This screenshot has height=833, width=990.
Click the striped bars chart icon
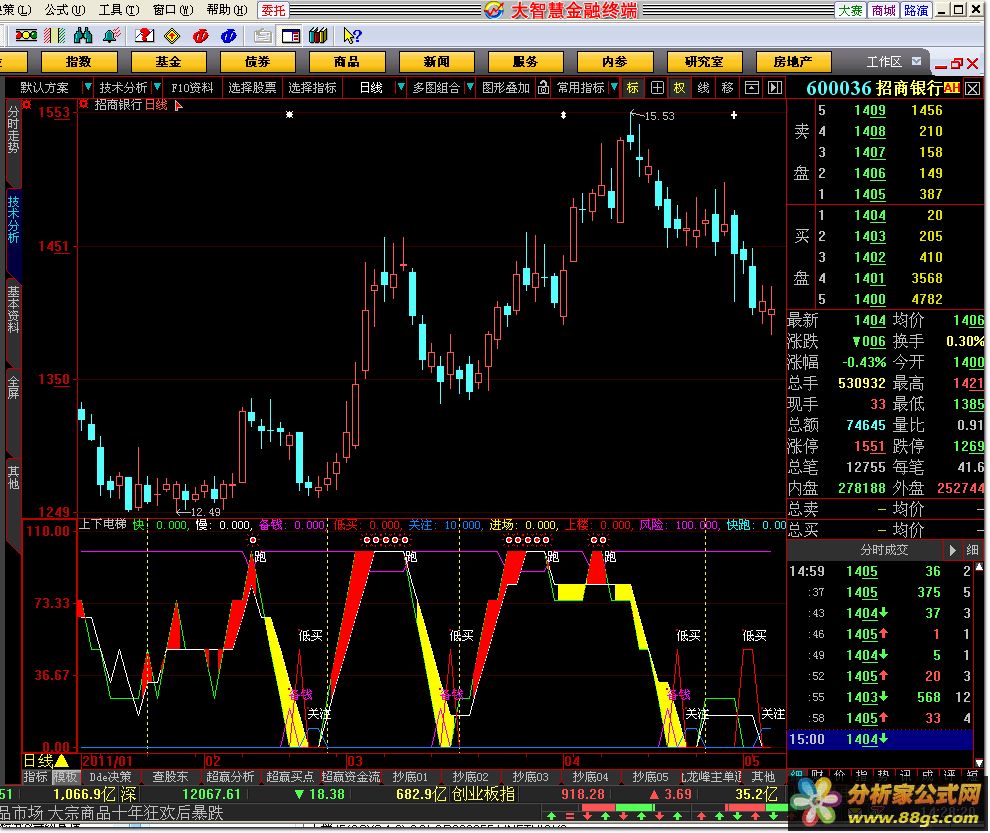tap(55, 36)
